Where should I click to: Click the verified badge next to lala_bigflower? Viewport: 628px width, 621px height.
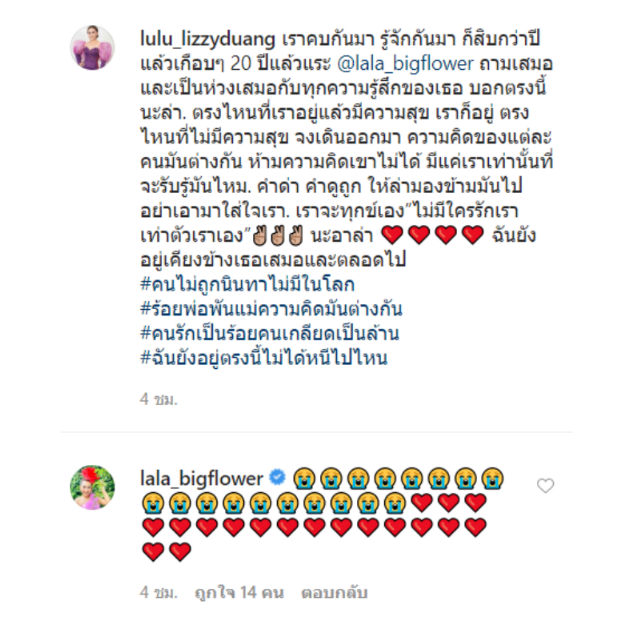tap(277, 477)
